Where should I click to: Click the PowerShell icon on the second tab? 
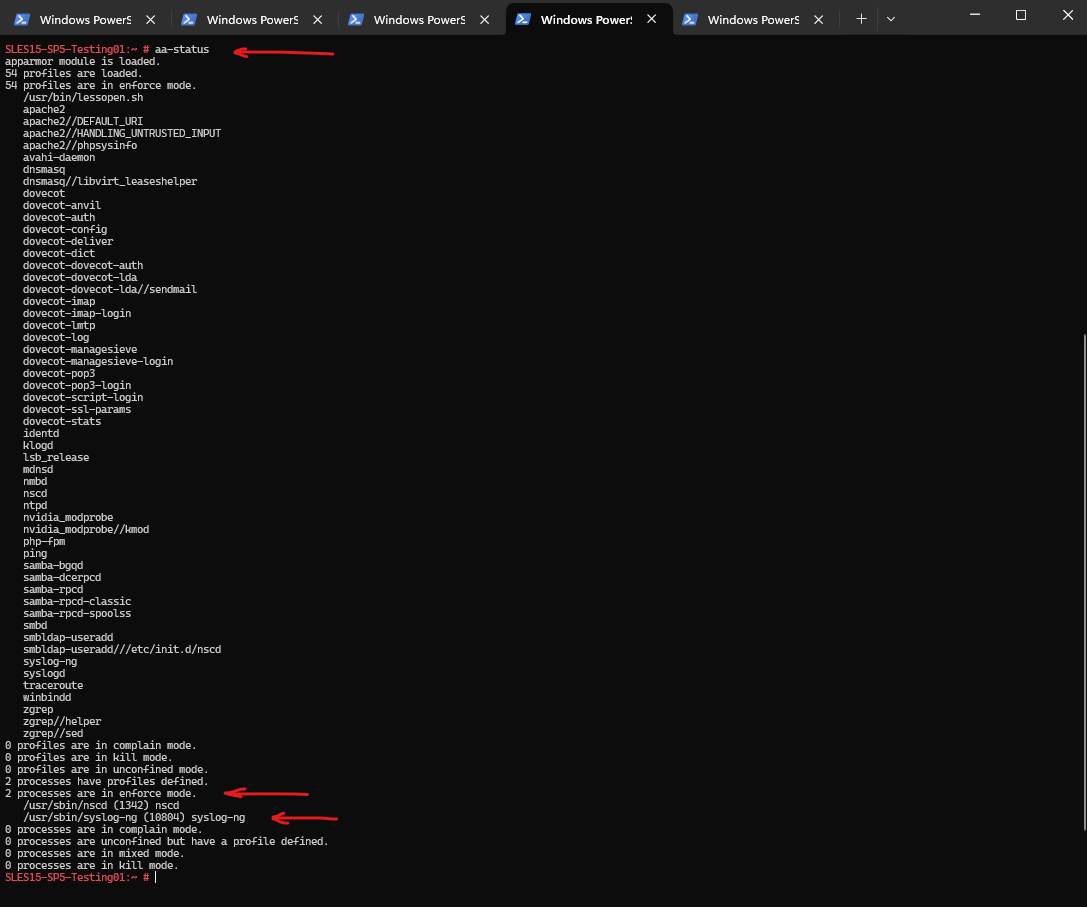189,19
